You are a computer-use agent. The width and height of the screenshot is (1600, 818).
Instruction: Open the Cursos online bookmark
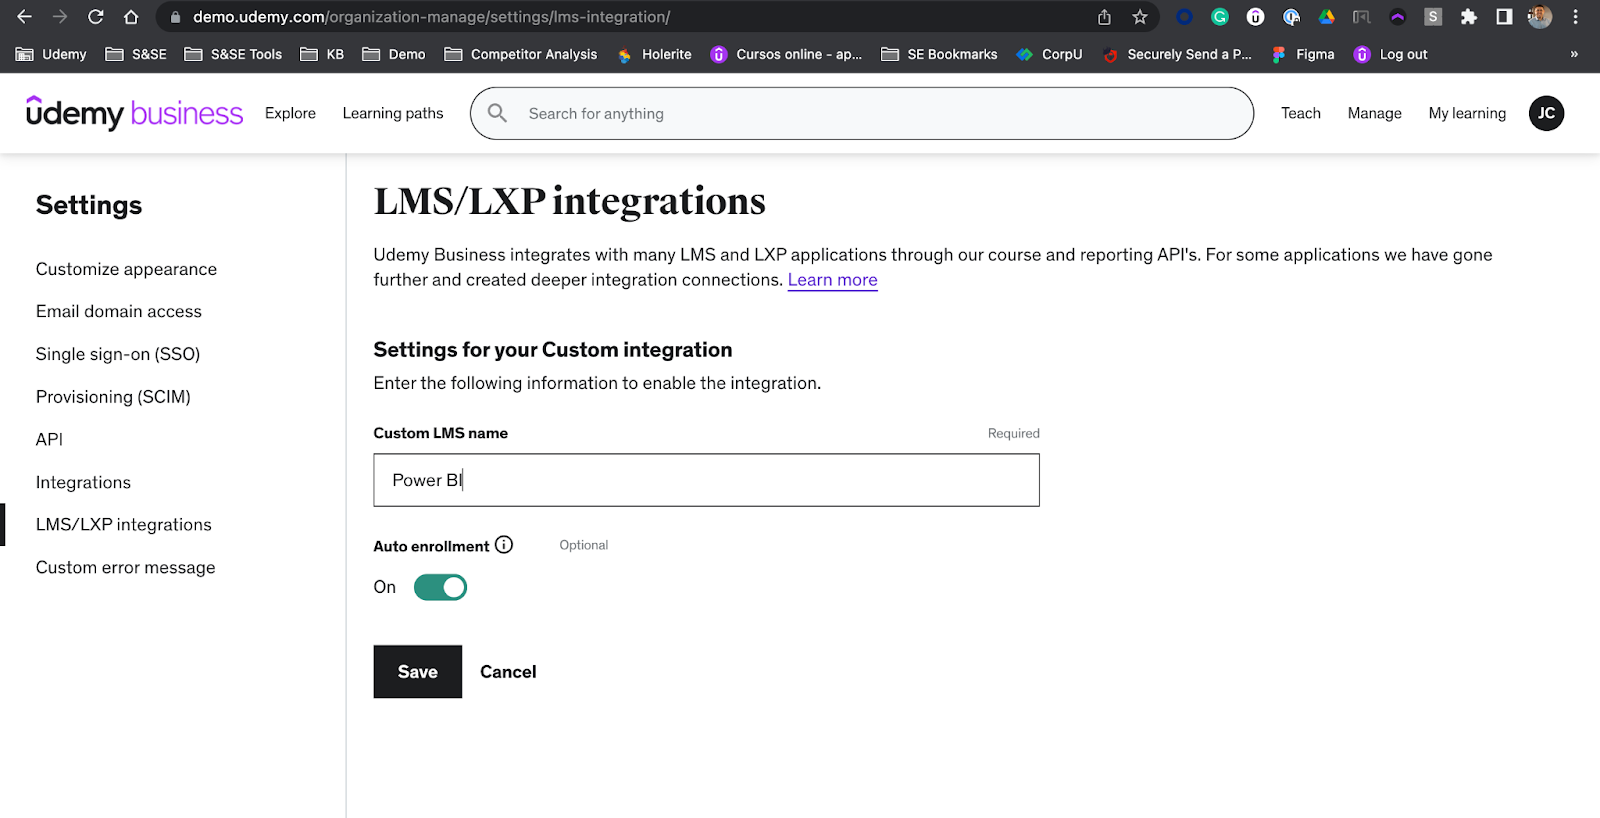pos(786,54)
